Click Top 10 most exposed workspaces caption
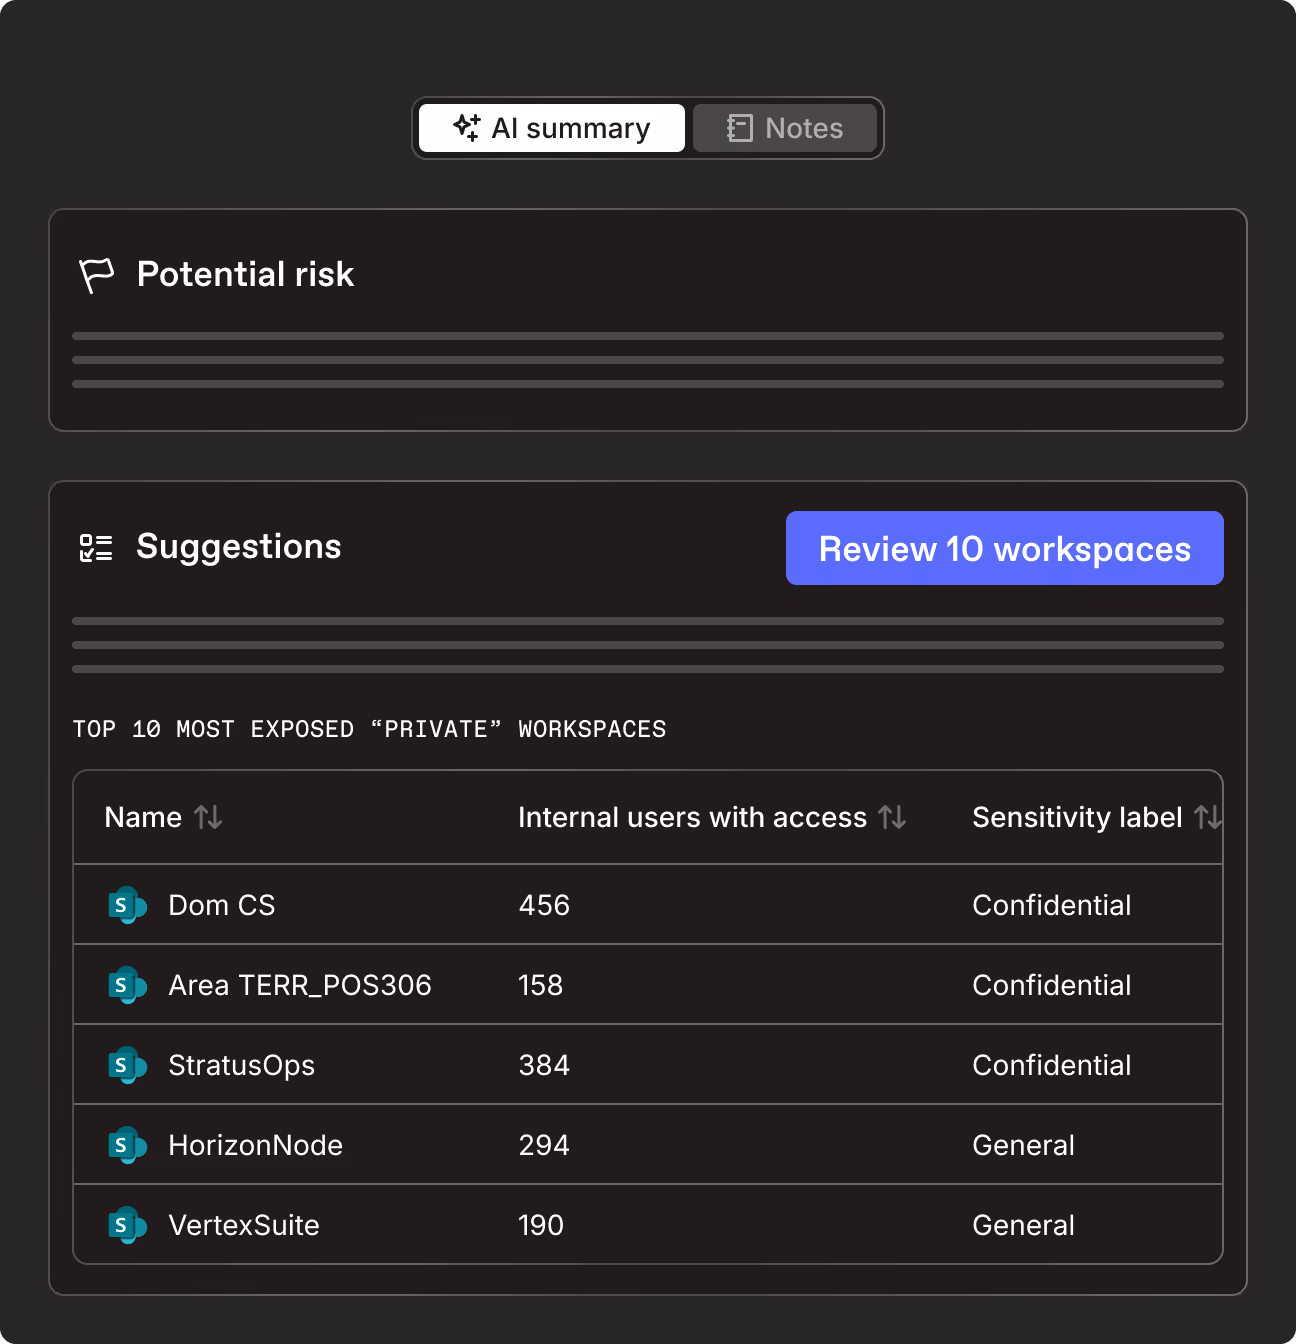The width and height of the screenshot is (1296, 1344). pyautogui.click(x=369, y=729)
